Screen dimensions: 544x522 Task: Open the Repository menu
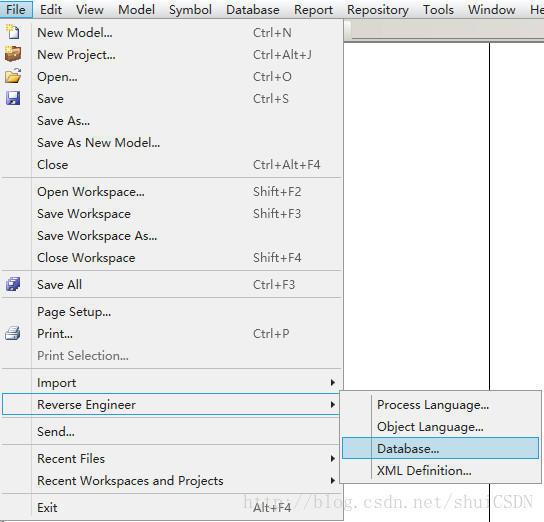tap(378, 9)
